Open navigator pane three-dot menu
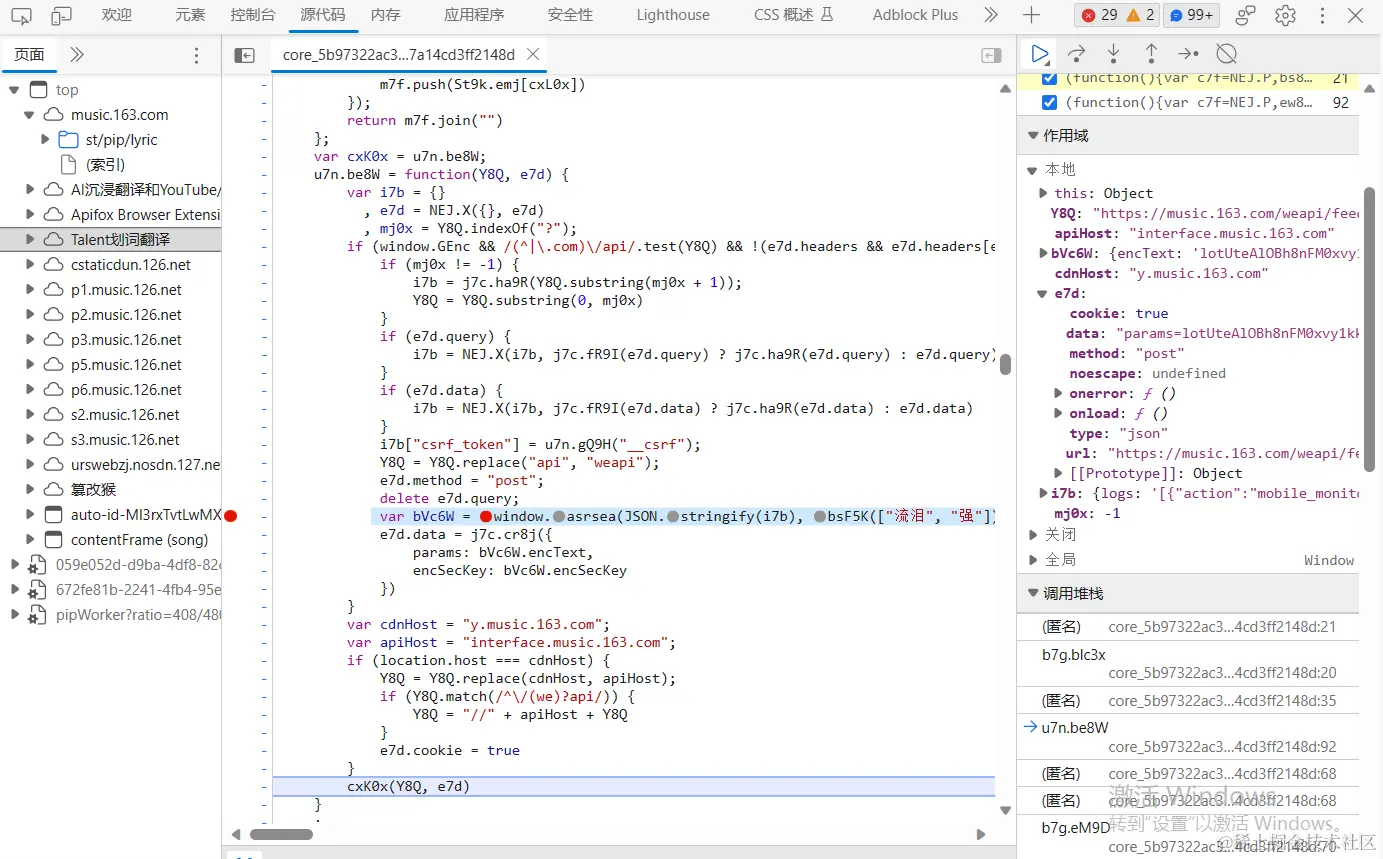 pos(196,55)
